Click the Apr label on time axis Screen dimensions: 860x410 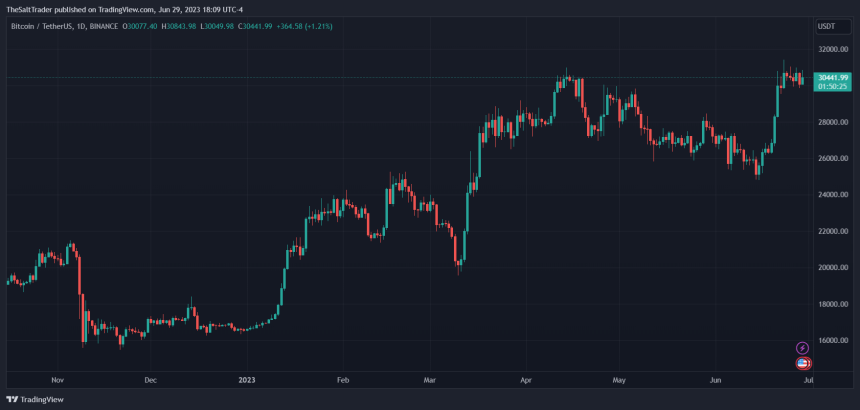(x=527, y=380)
